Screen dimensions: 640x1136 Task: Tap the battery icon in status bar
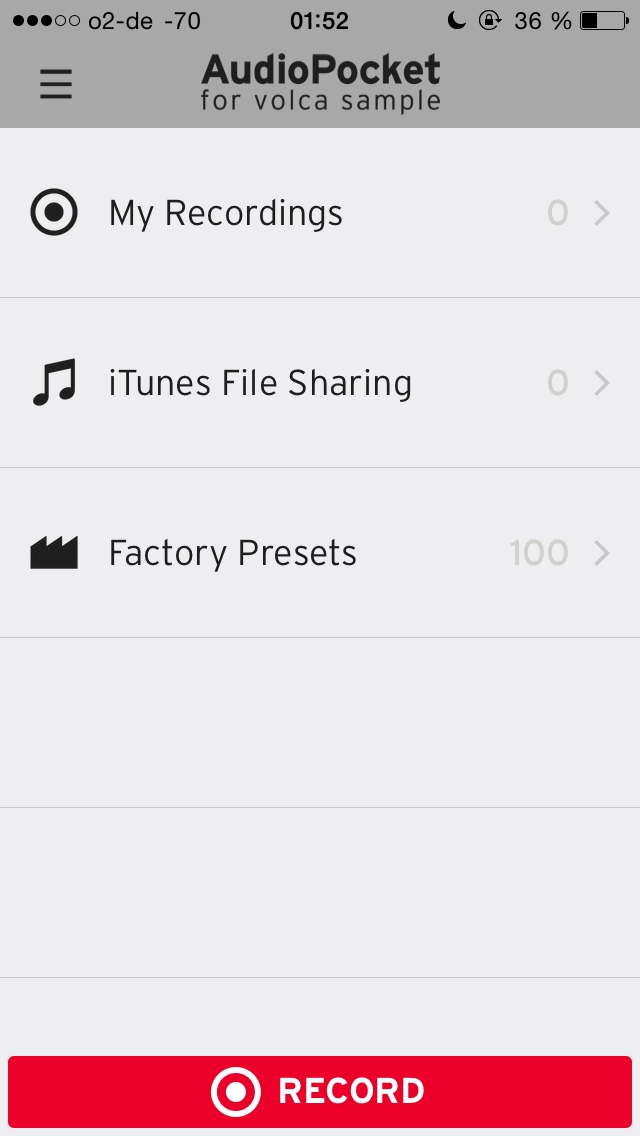click(604, 21)
